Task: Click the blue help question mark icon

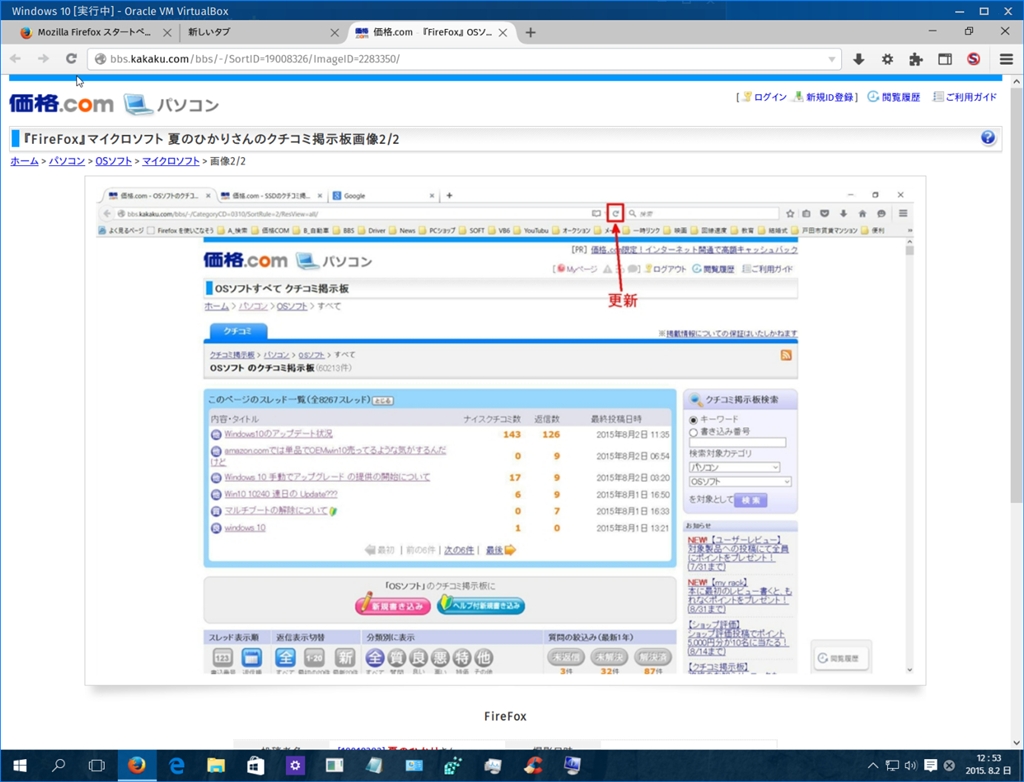Action: pyautogui.click(x=988, y=138)
